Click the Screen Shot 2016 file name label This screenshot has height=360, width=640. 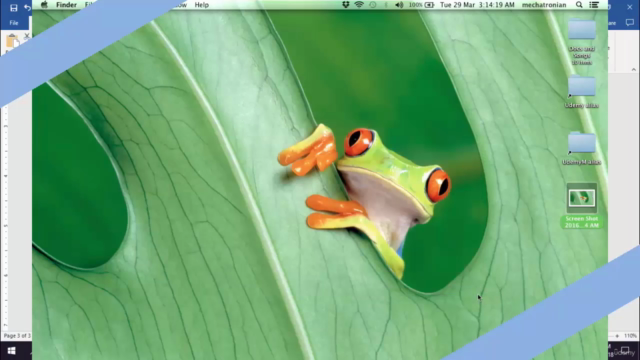tap(582, 222)
